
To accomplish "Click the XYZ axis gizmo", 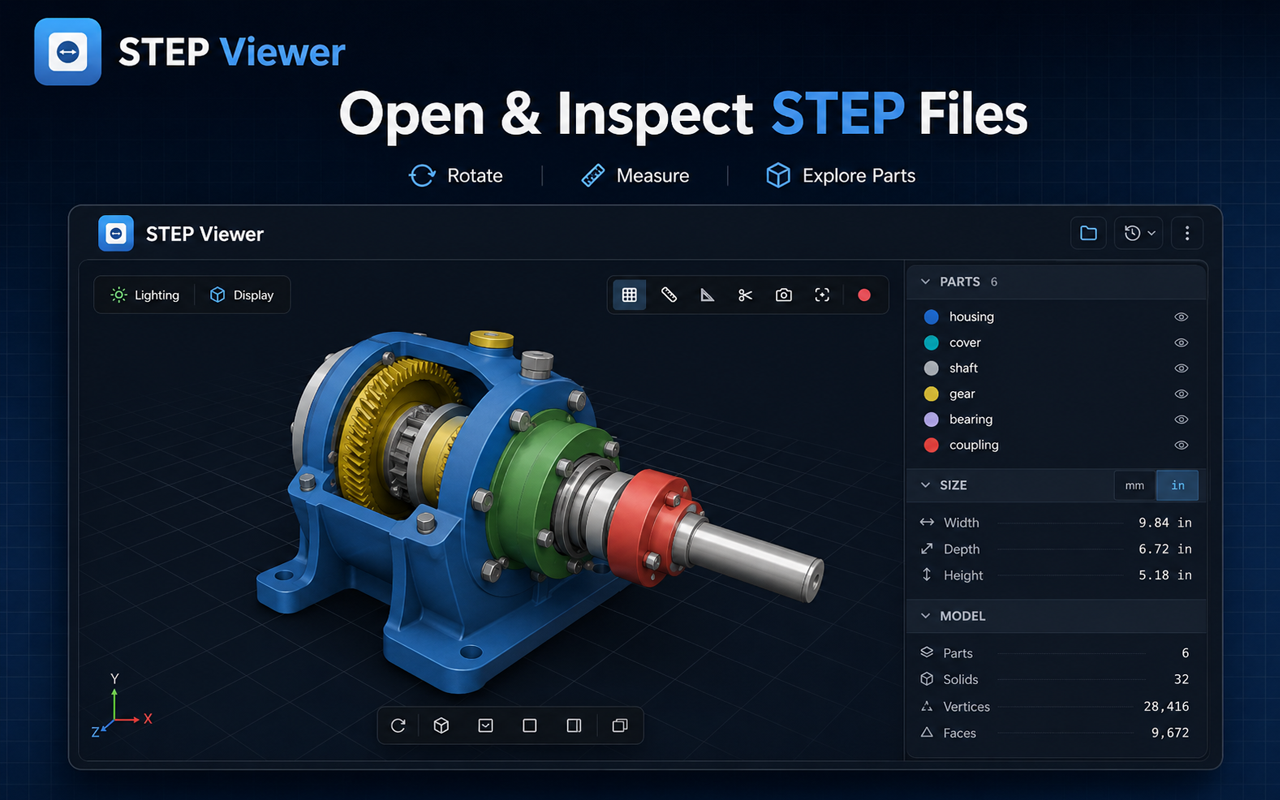I will click(x=120, y=708).
